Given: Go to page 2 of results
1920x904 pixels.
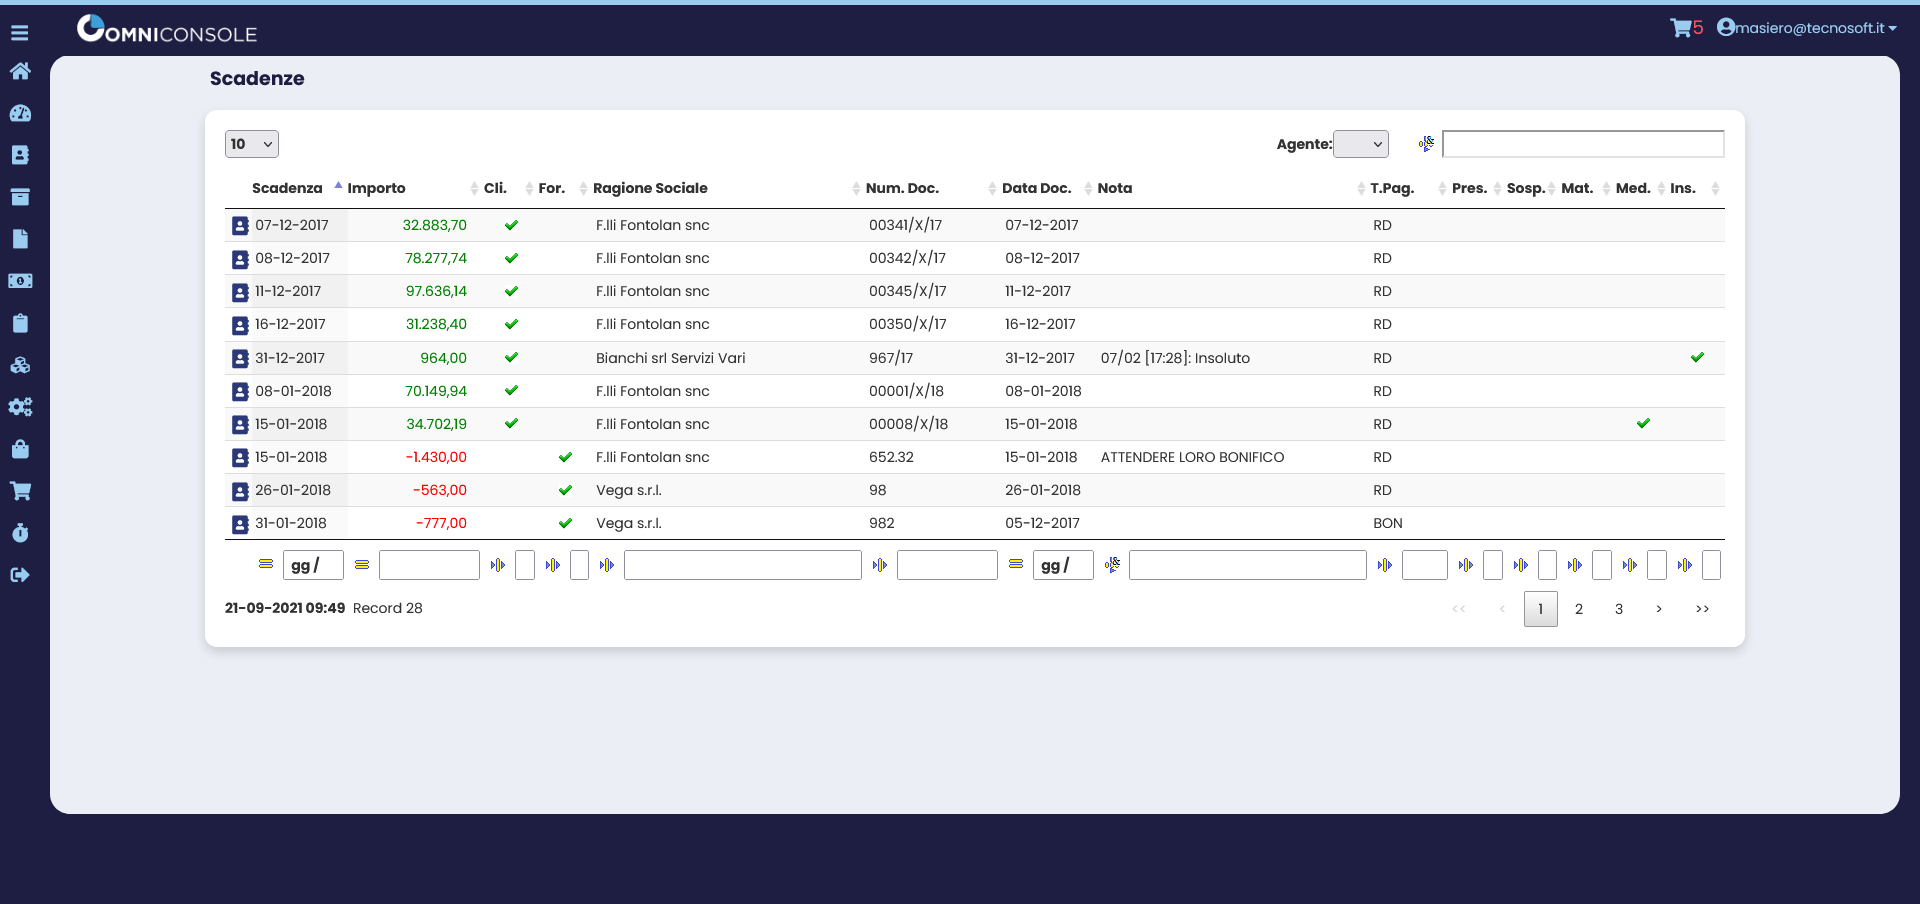Looking at the screenshot, I should pos(1579,609).
